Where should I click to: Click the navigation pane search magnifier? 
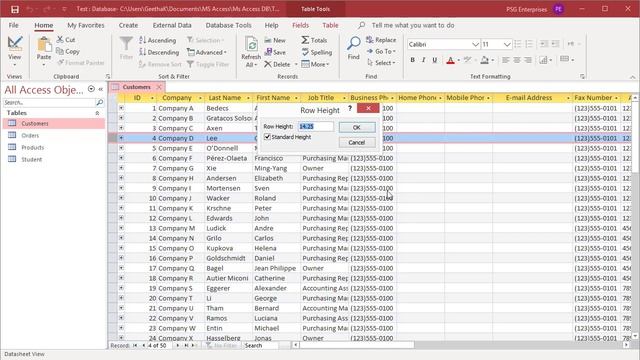pos(99,102)
